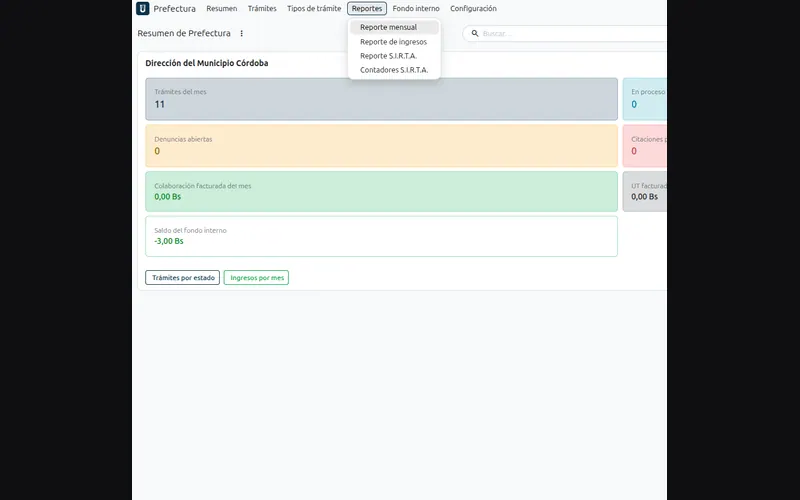Click Dirección del Municipio Córdoba heading
The width and height of the screenshot is (800, 500).
(207, 63)
